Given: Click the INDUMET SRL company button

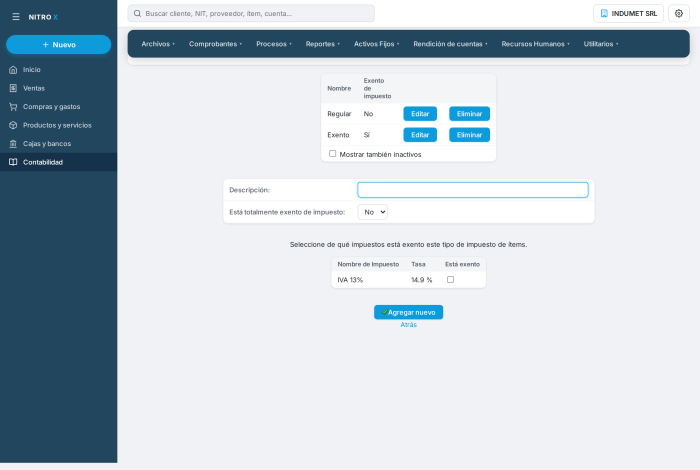Looking at the screenshot, I should 628,13.
